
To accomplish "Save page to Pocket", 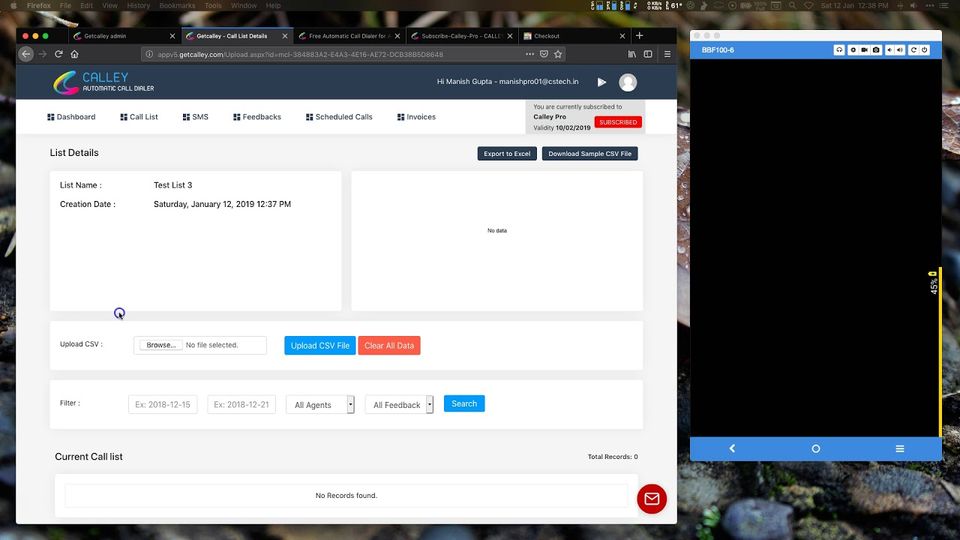I will coord(544,54).
